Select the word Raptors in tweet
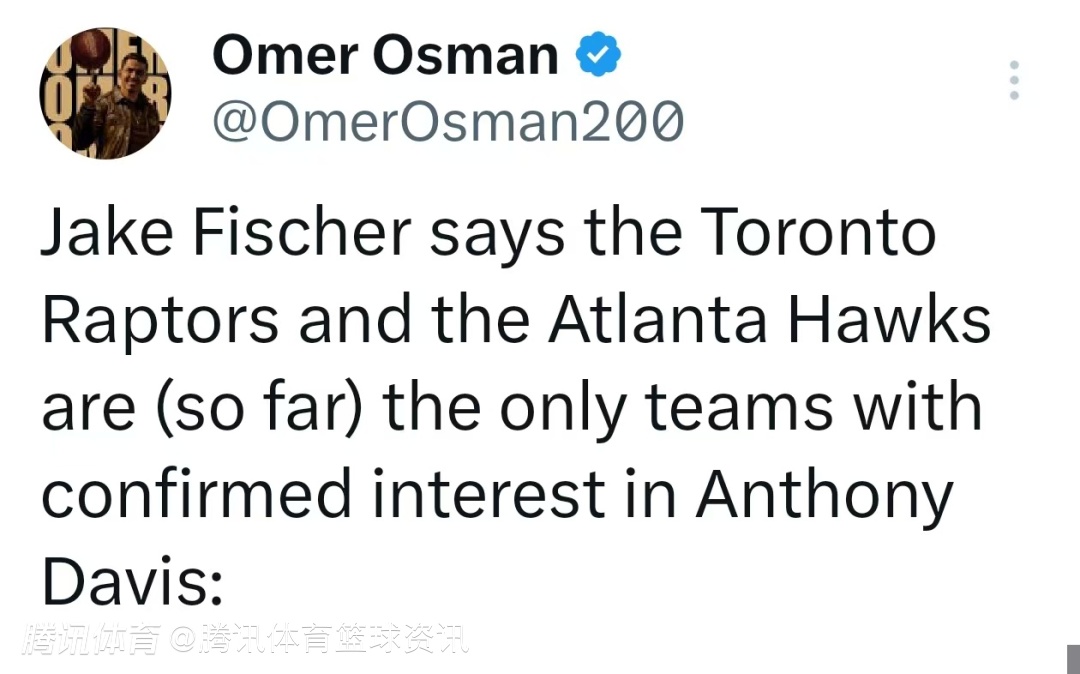1080x674 pixels. [162, 320]
